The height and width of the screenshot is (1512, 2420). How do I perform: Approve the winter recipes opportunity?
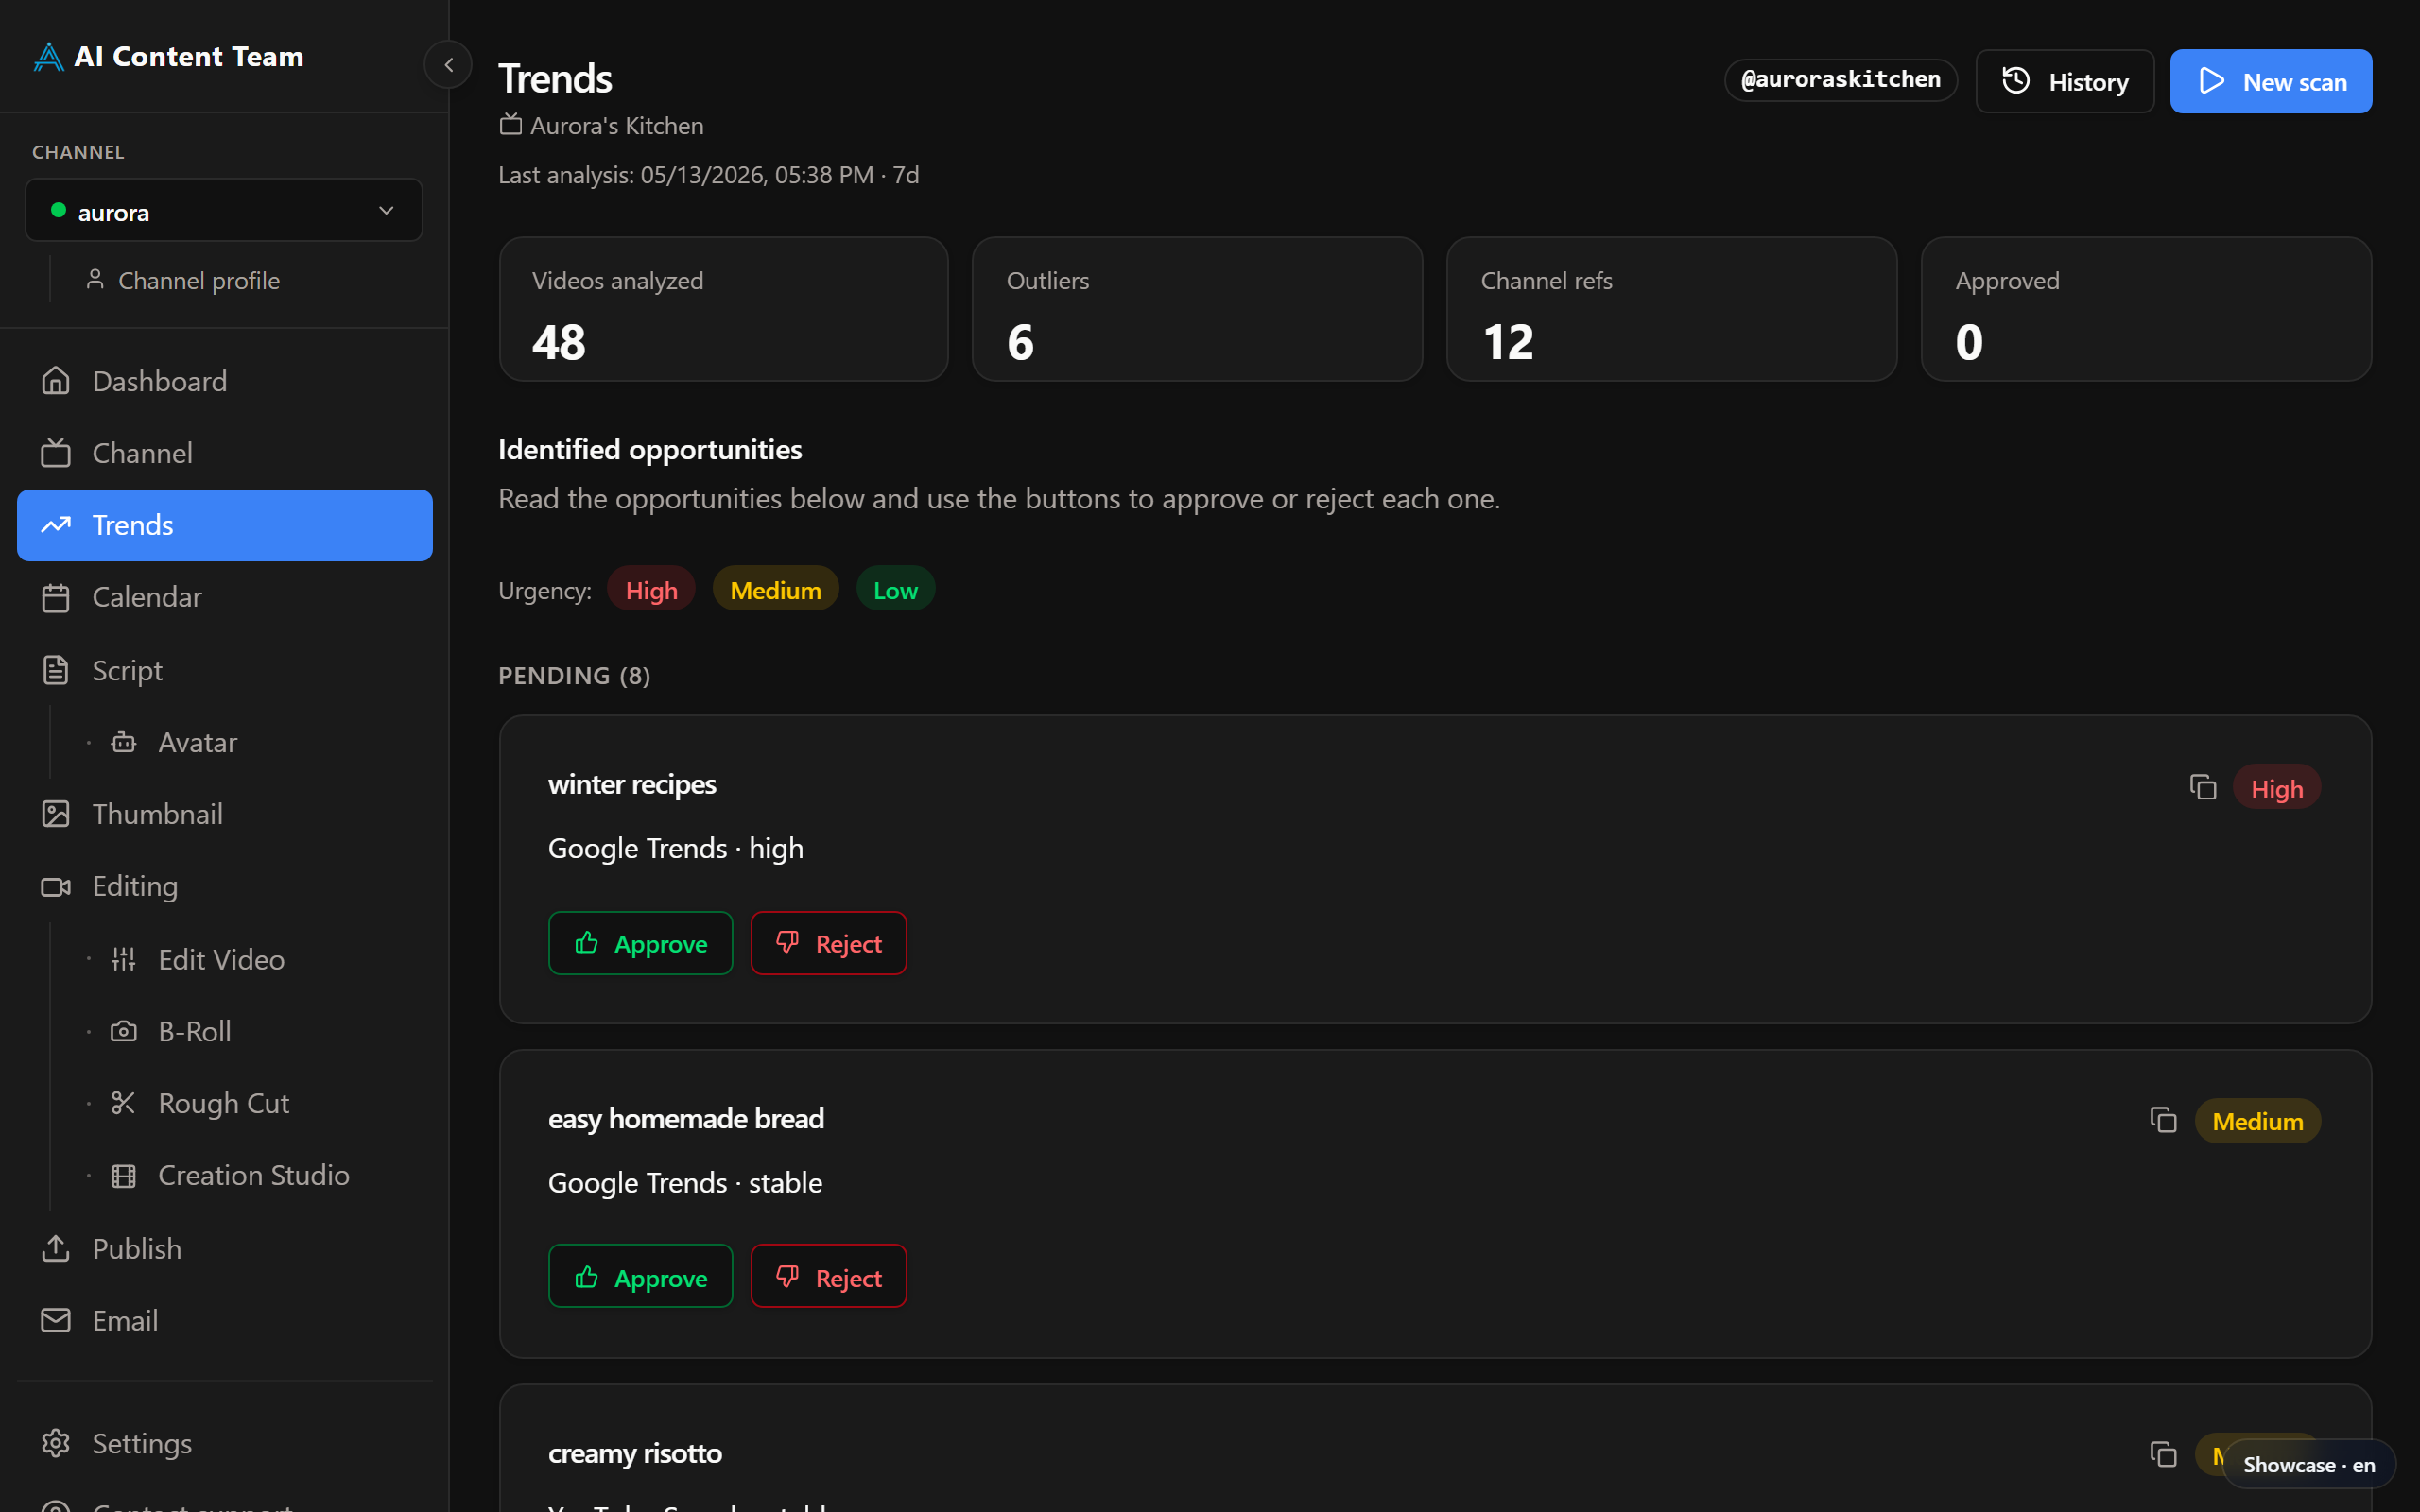(640, 943)
